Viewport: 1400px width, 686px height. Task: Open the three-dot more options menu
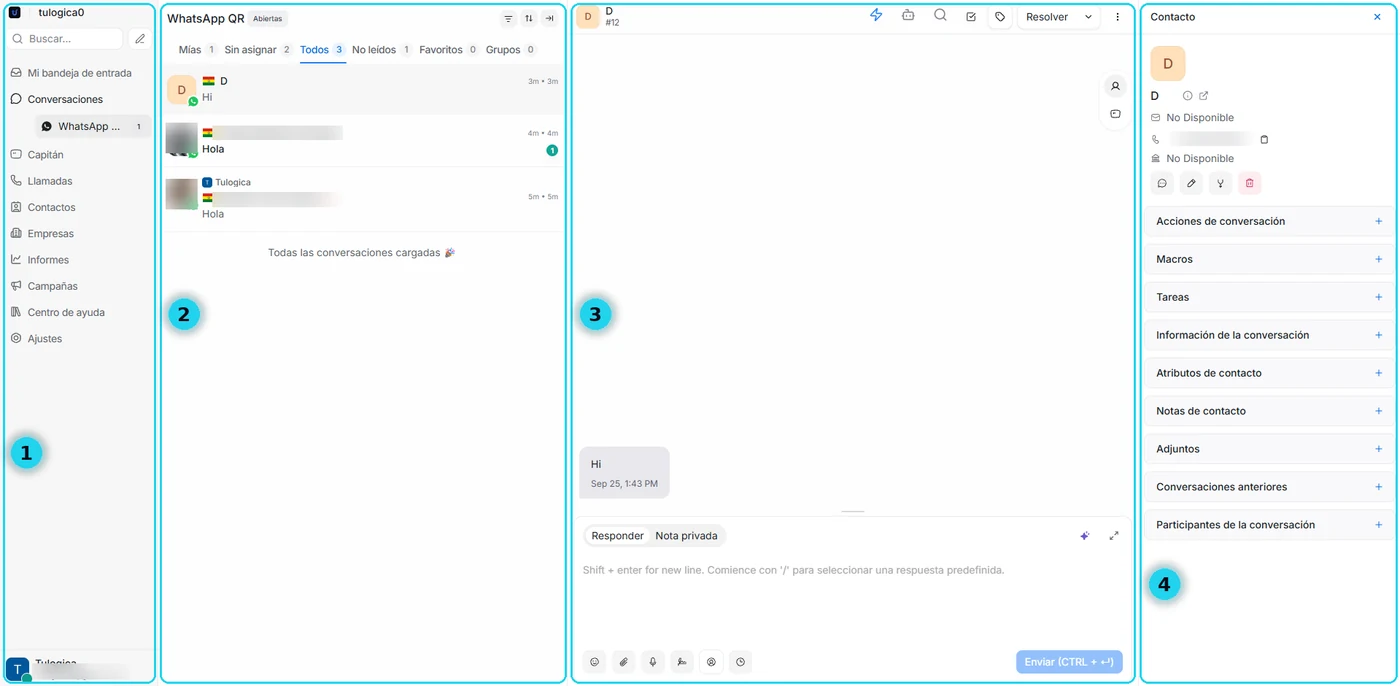(x=1118, y=17)
